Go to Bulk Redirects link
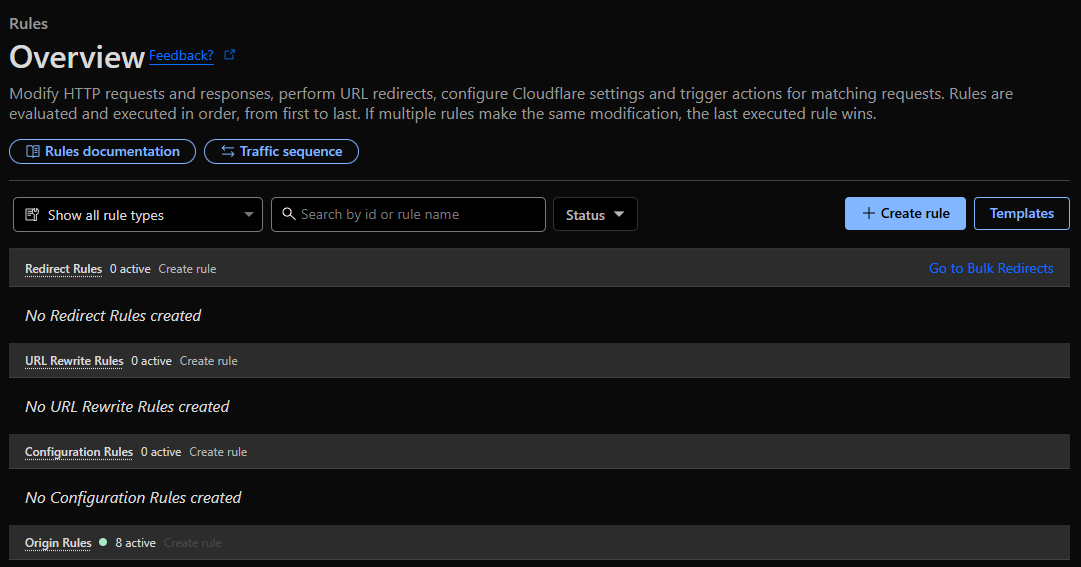Screen dimensions: 1081x567 pyautogui.click(x=991, y=268)
